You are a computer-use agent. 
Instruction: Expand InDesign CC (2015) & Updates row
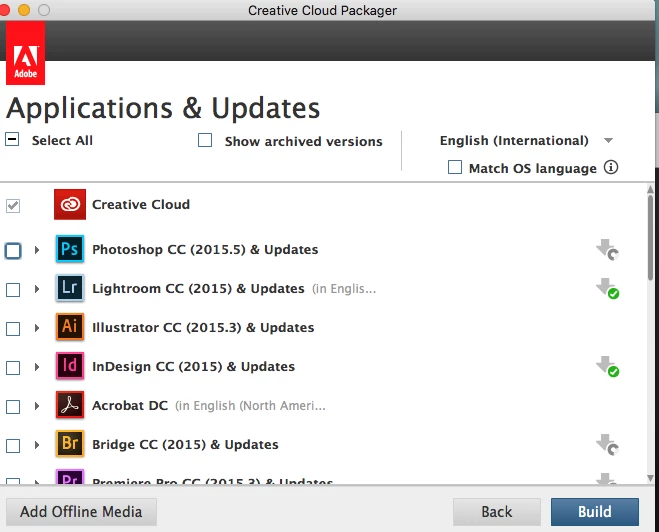(x=37, y=367)
